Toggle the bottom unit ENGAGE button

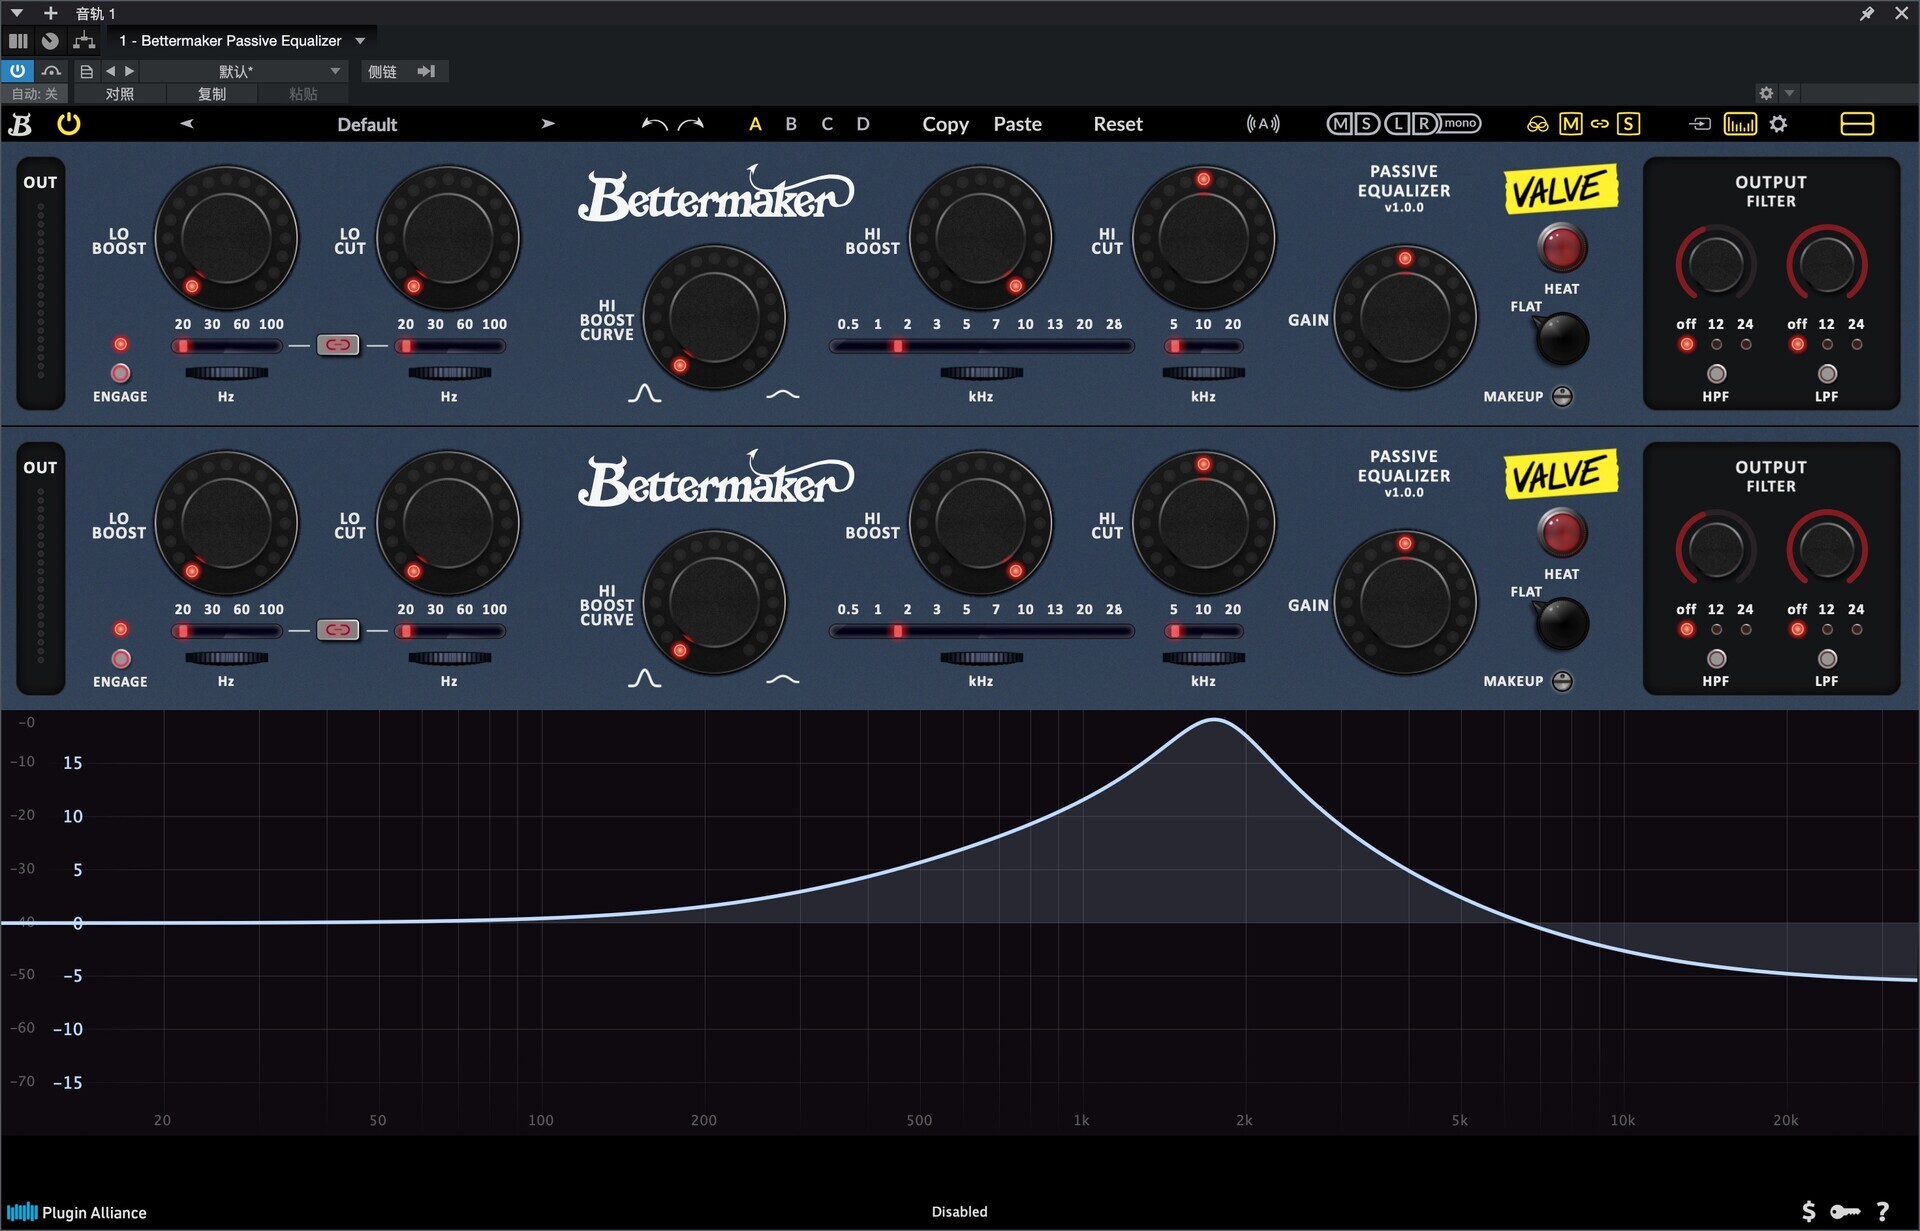[x=121, y=658]
